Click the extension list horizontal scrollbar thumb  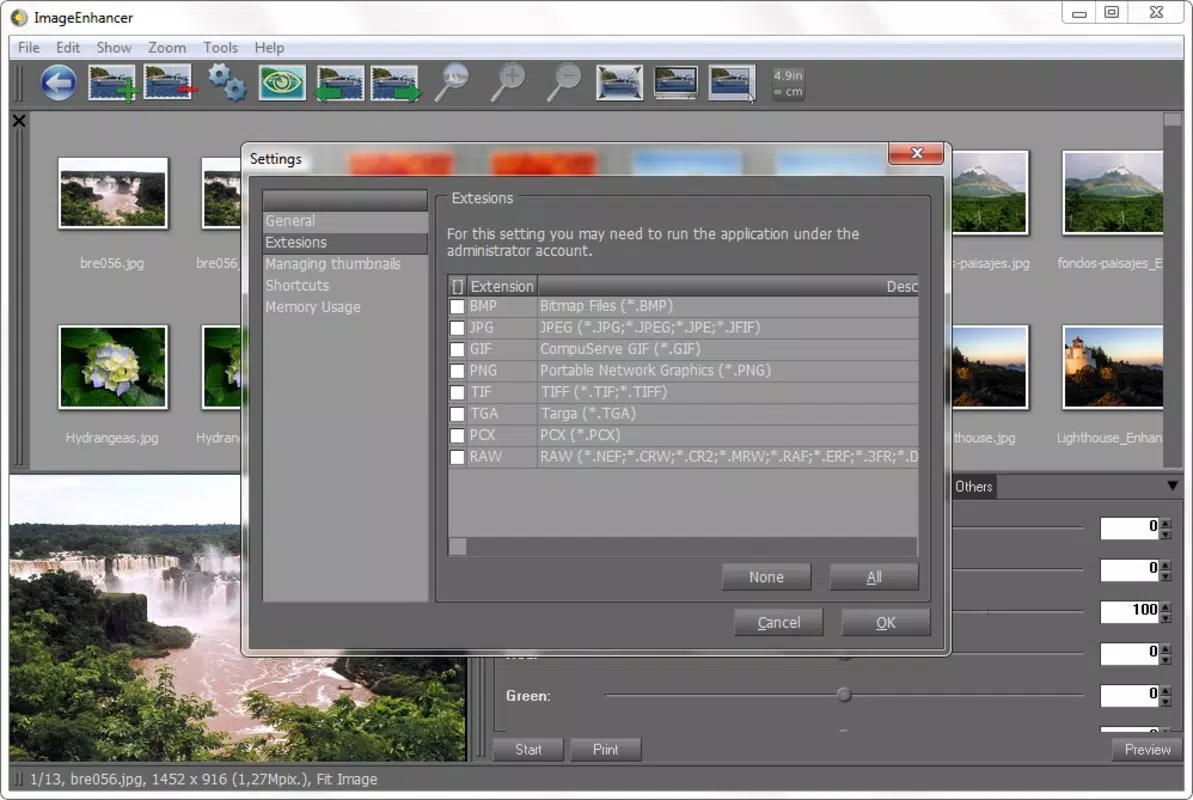(457, 546)
